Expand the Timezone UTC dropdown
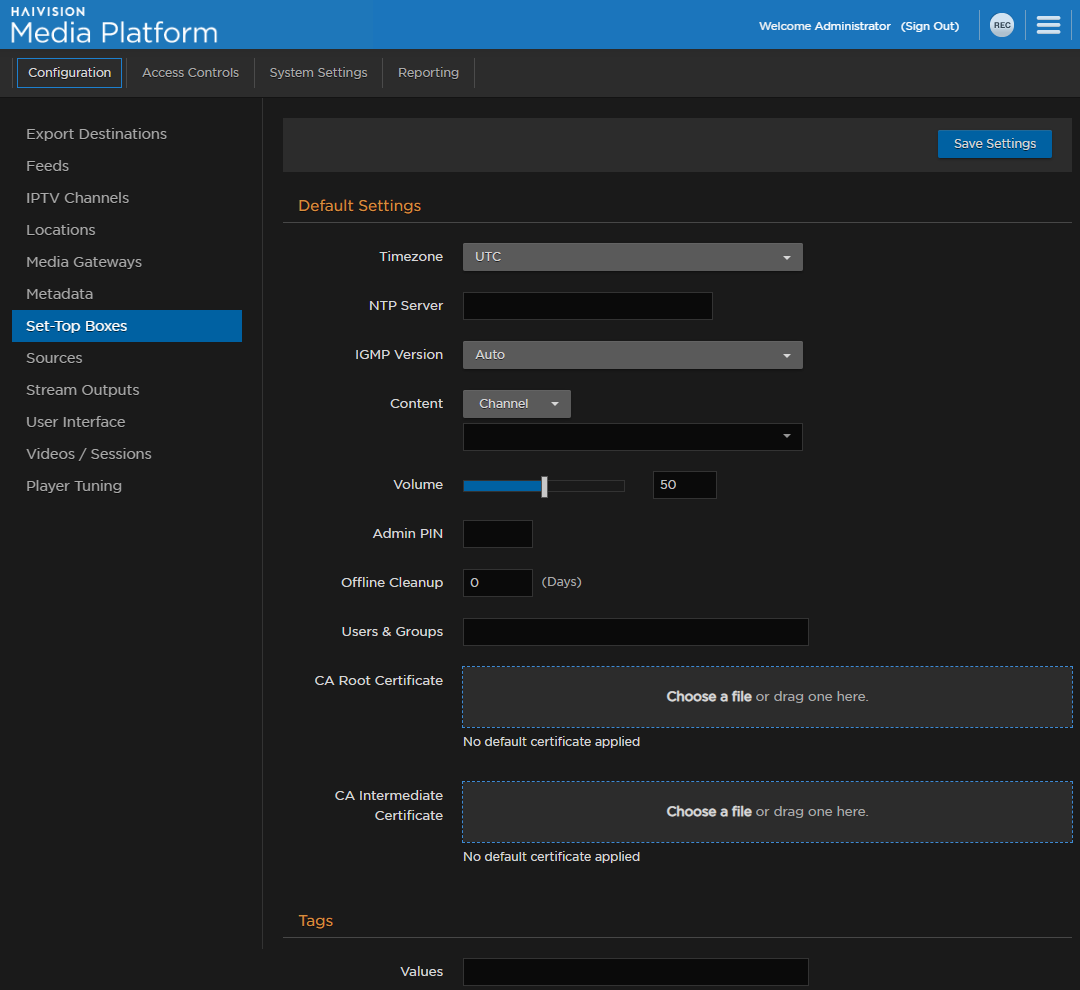1080x990 pixels. 632,257
